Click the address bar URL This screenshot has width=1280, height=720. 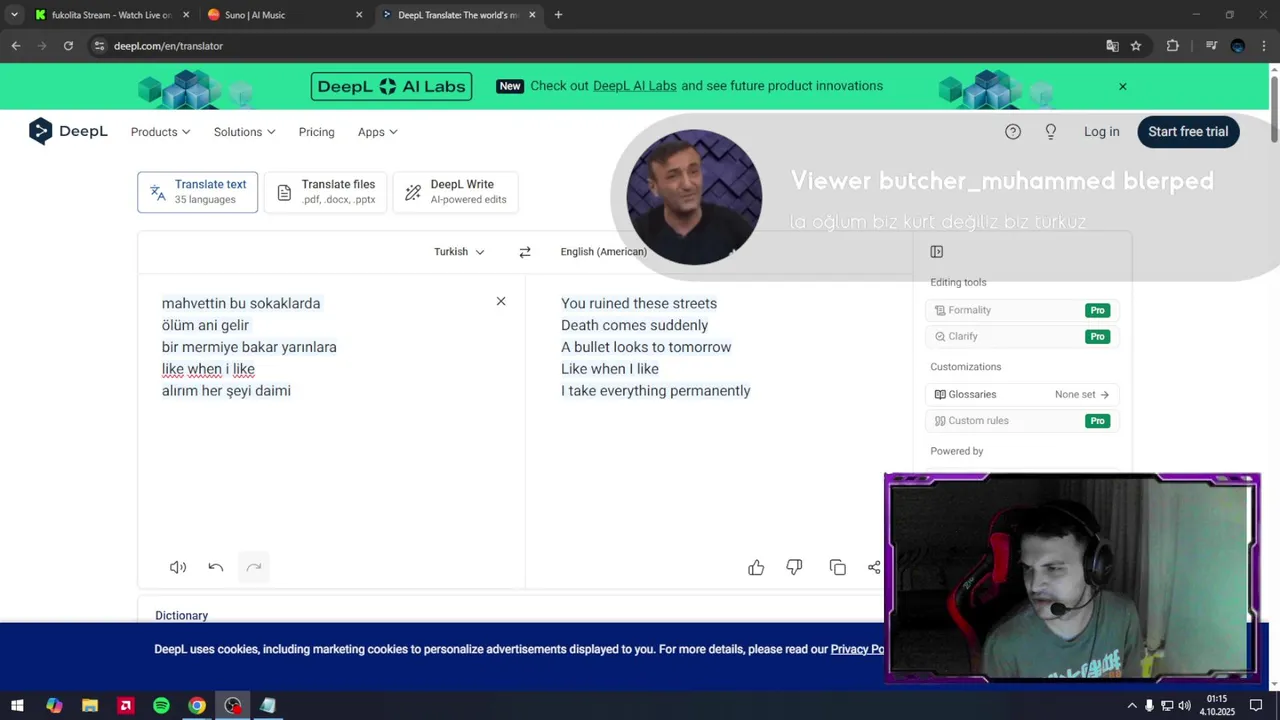(168, 46)
